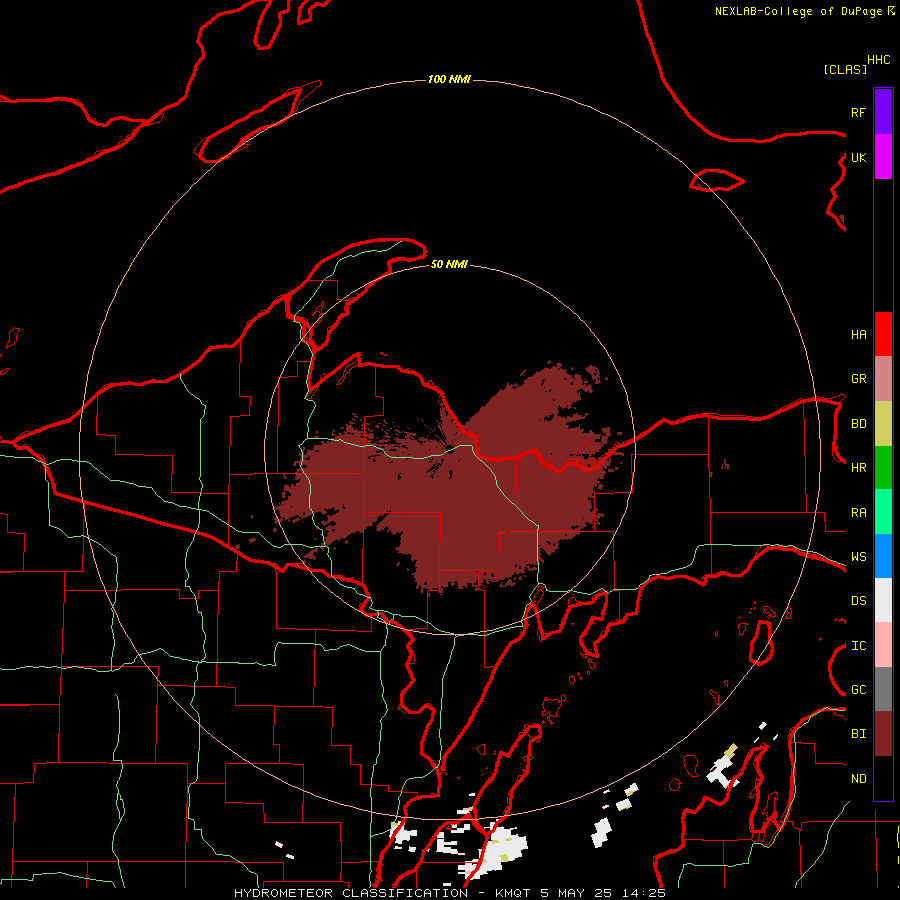900x900 pixels.
Task: Click the UK legend label
Action: (x=858, y=157)
